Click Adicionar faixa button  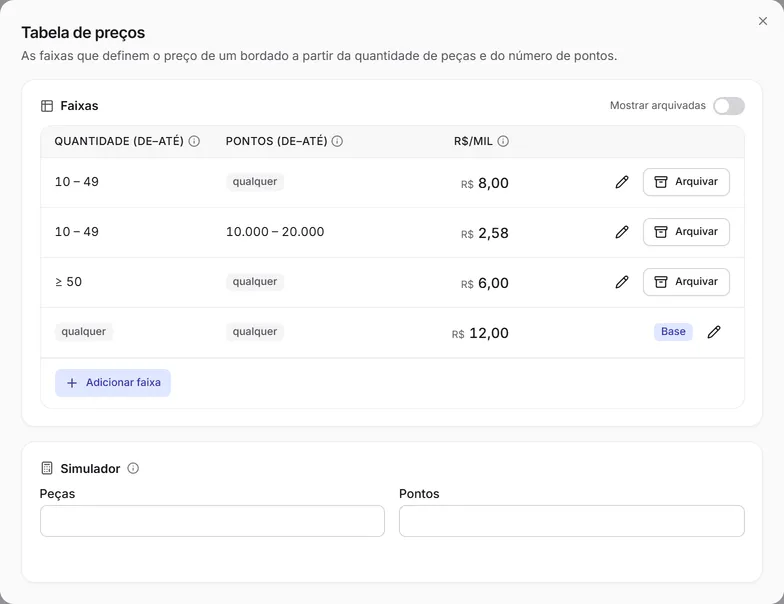[x=113, y=383]
